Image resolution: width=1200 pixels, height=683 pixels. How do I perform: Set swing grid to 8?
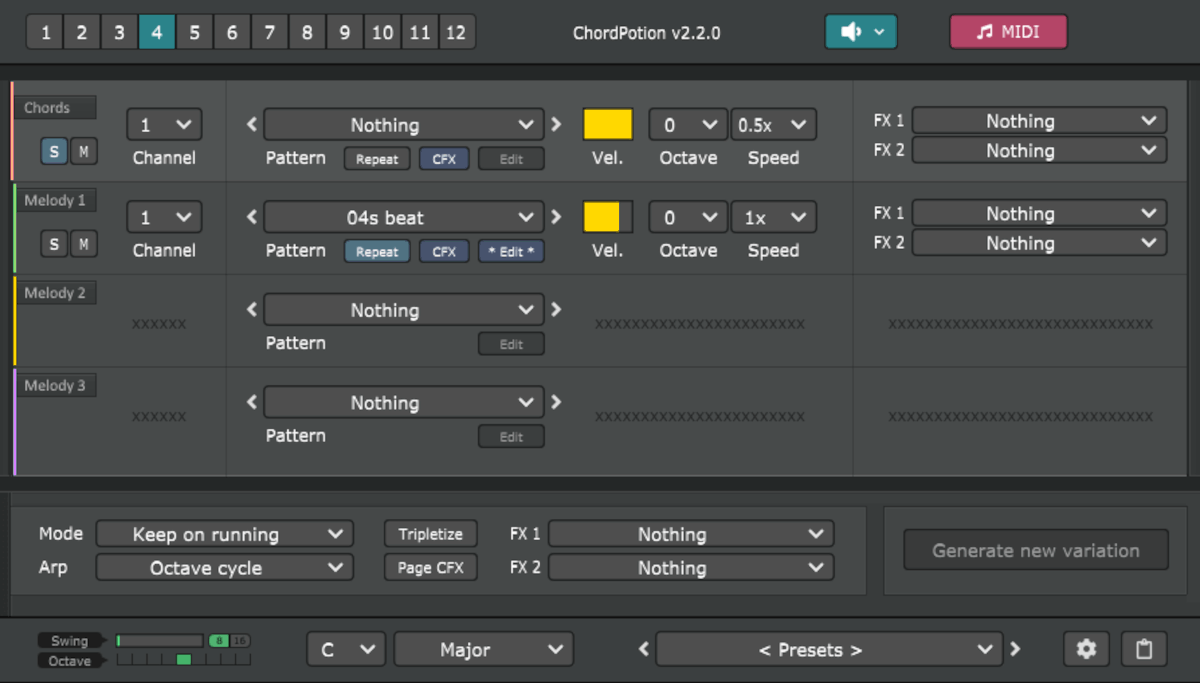(219, 641)
